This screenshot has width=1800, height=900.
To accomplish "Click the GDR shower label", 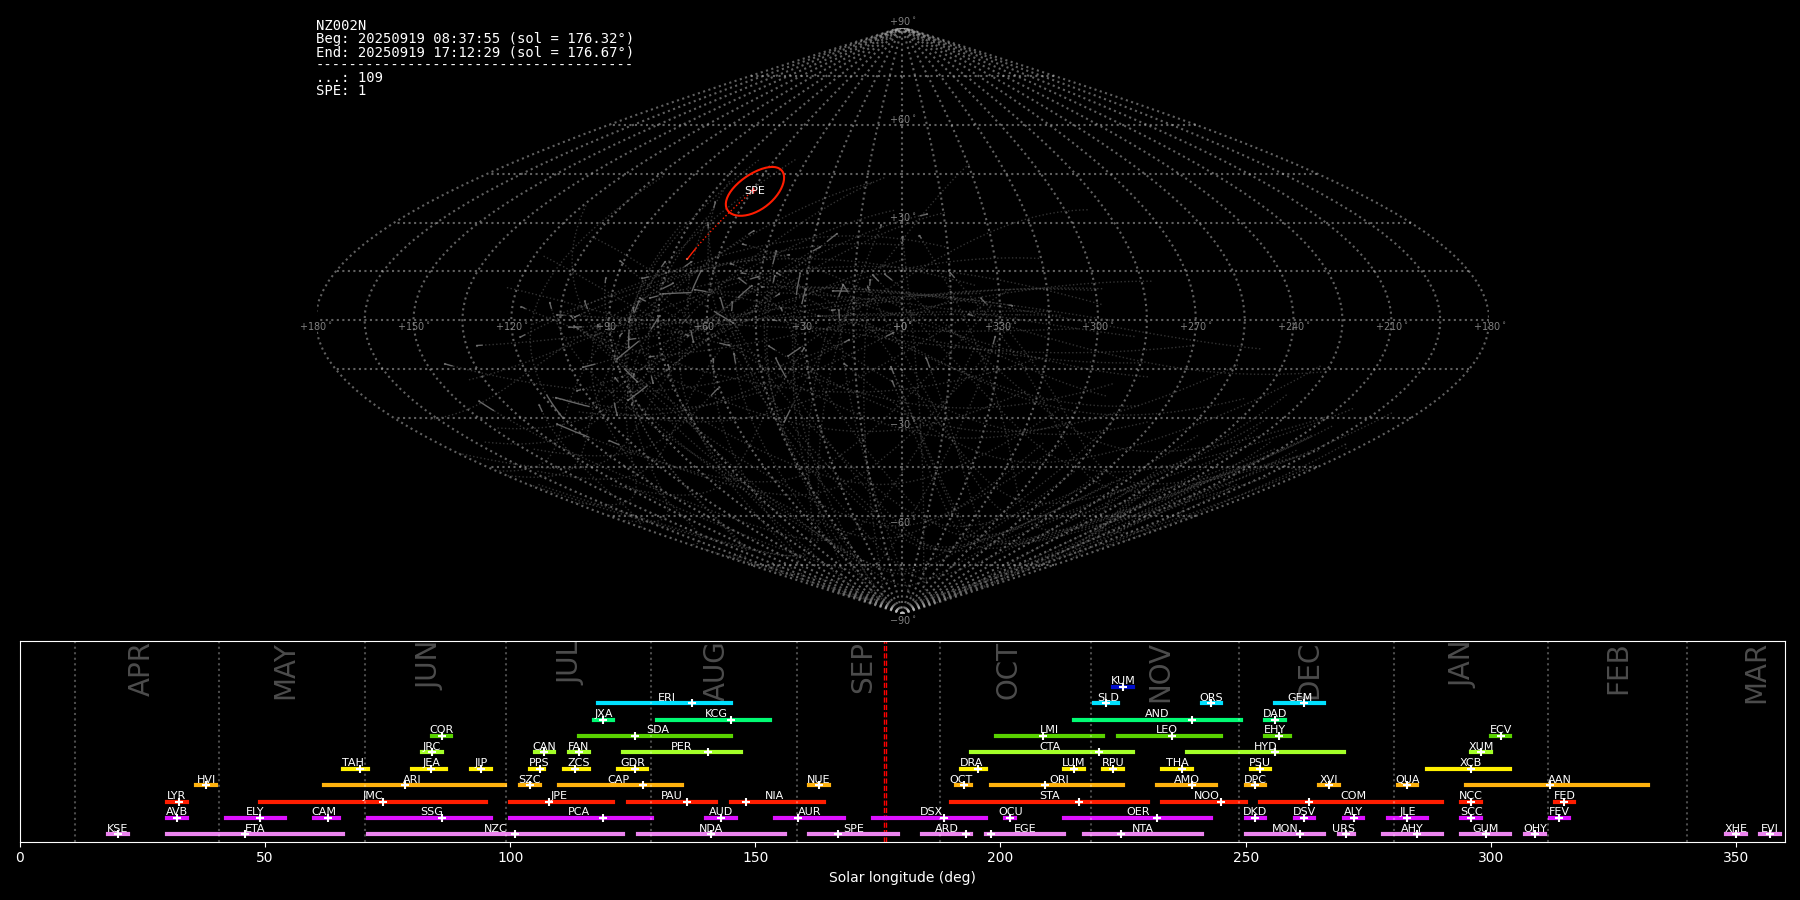I will click(633, 763).
